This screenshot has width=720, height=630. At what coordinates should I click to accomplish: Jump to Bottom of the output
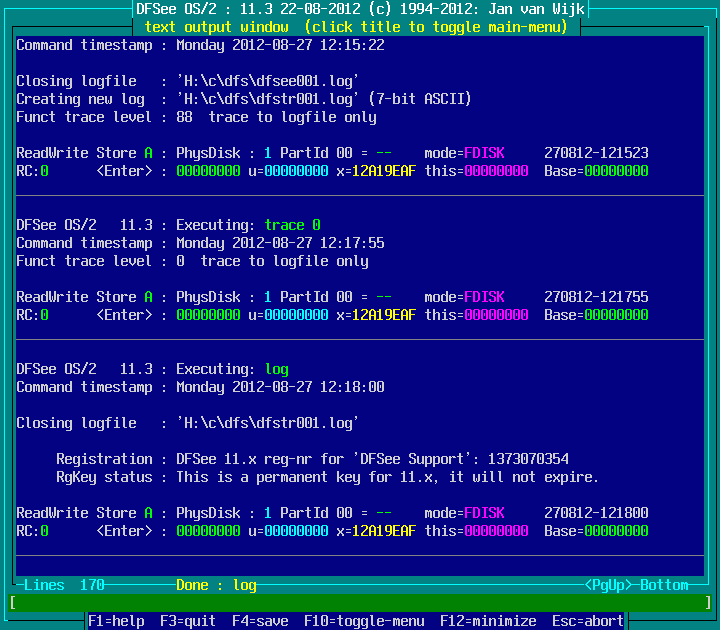point(664,585)
